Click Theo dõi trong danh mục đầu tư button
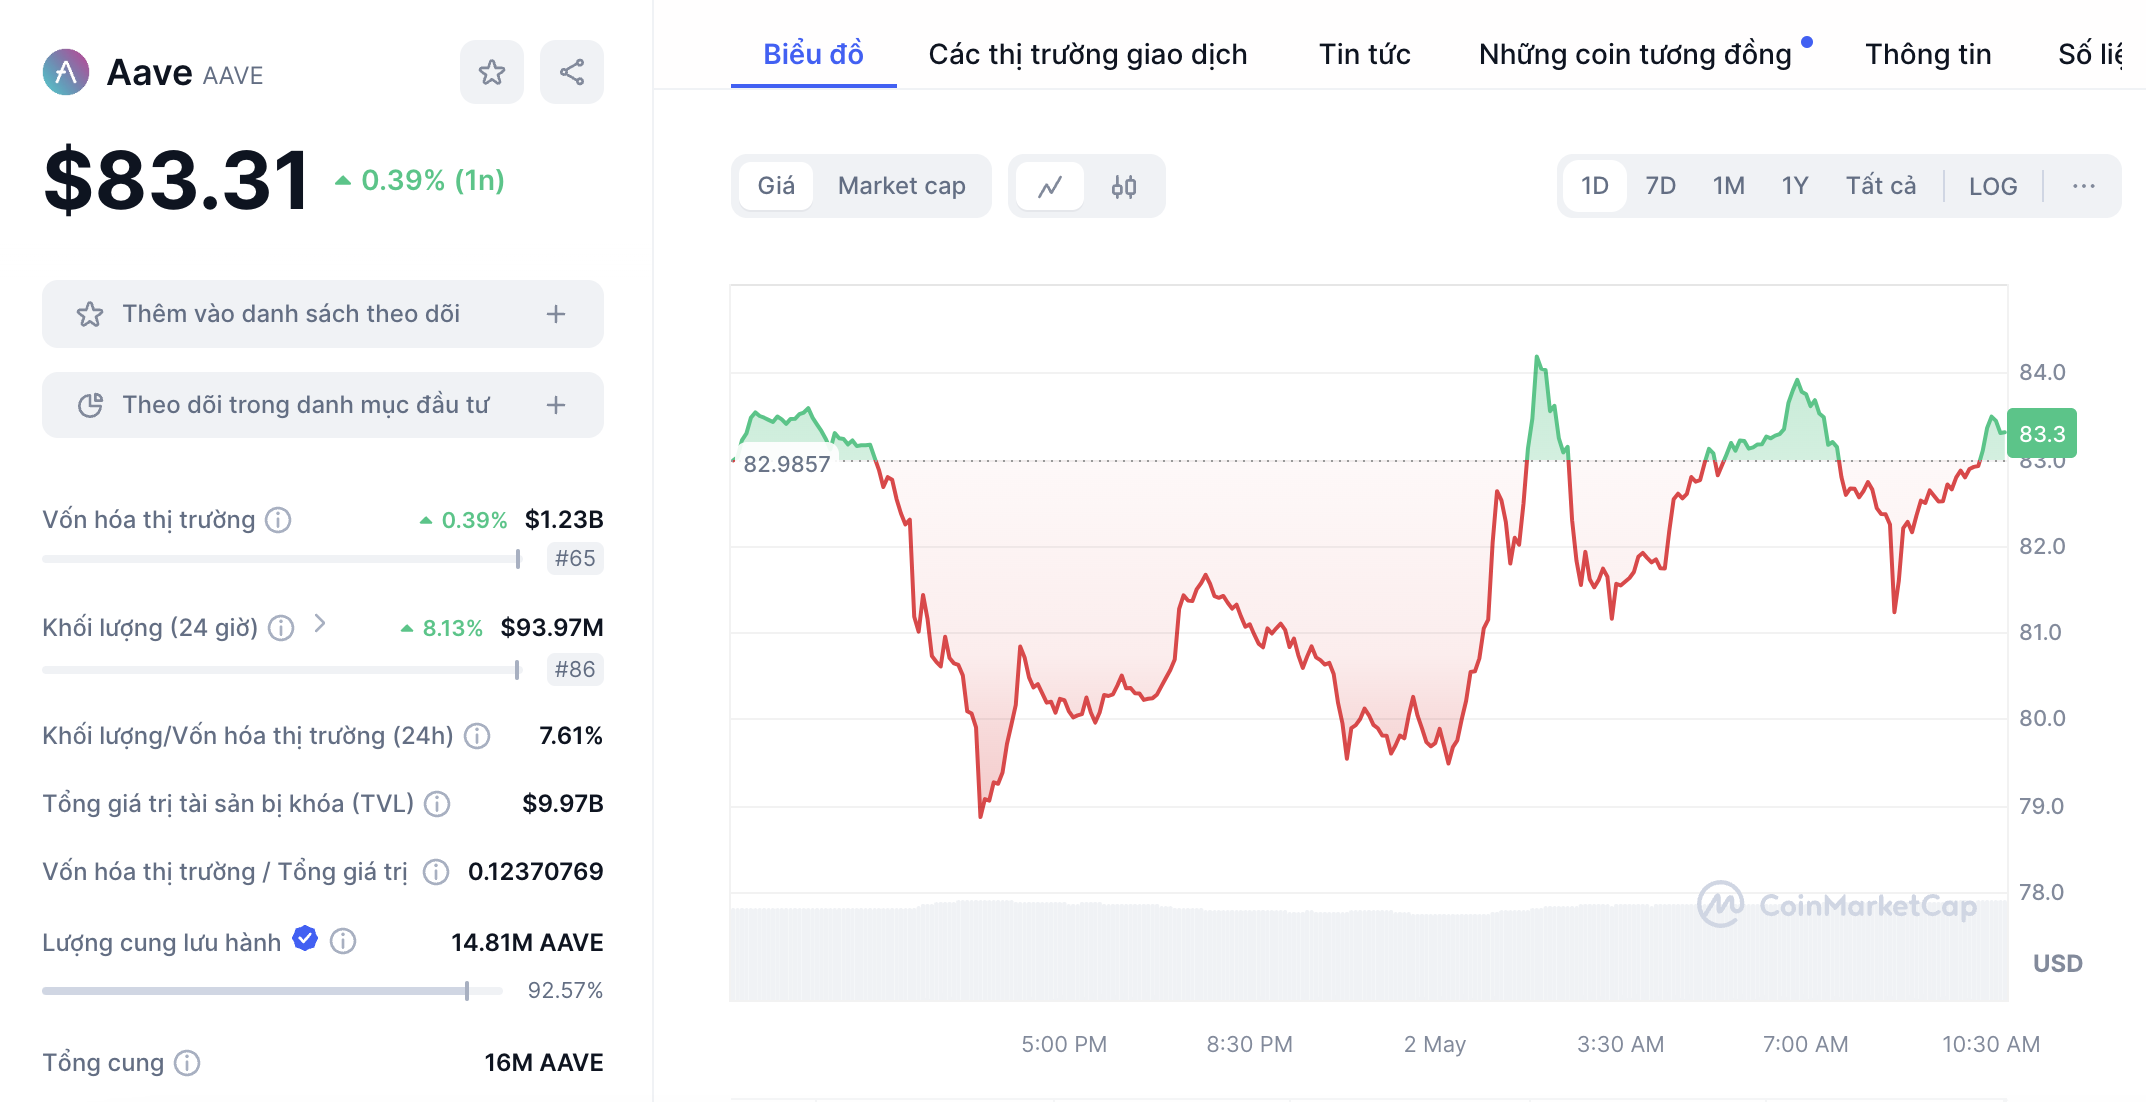This screenshot has width=2146, height=1102. [x=322, y=405]
